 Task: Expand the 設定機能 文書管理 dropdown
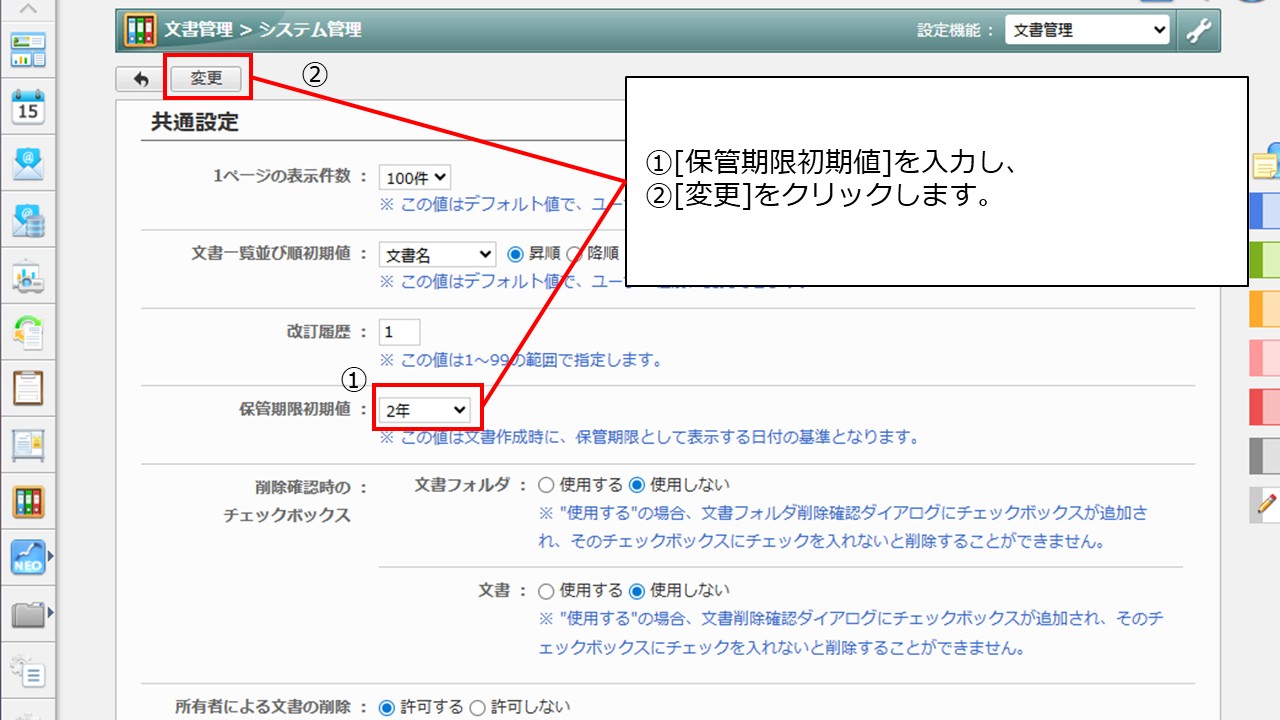pyautogui.click(x=1086, y=31)
